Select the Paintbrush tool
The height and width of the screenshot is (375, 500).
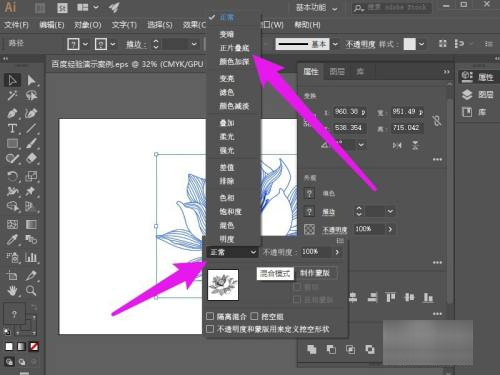31,144
